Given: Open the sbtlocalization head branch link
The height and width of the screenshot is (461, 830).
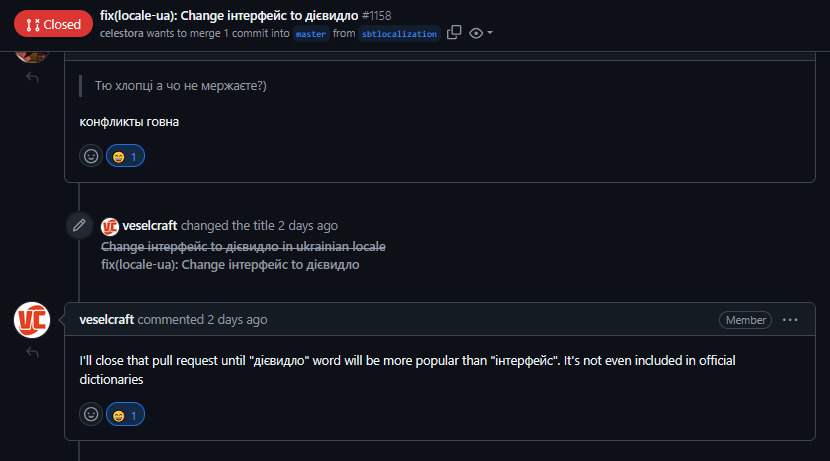Looking at the screenshot, I should [399, 34].
